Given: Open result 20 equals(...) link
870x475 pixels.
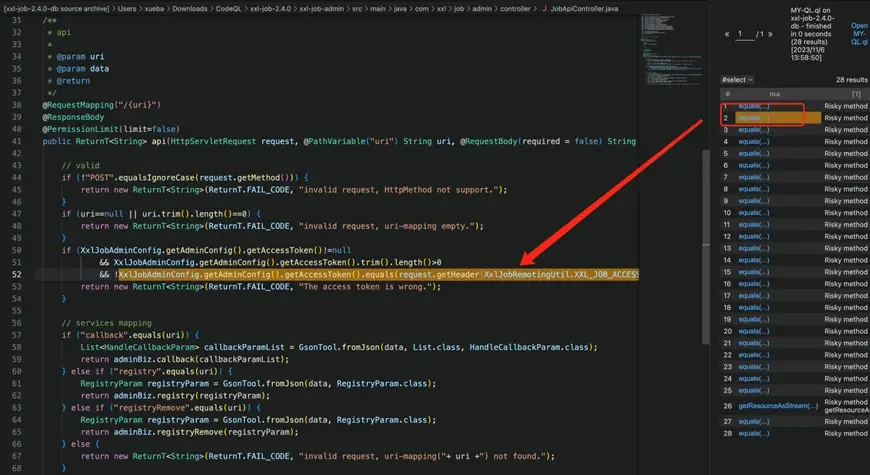Looking at the screenshot, I should 753,331.
